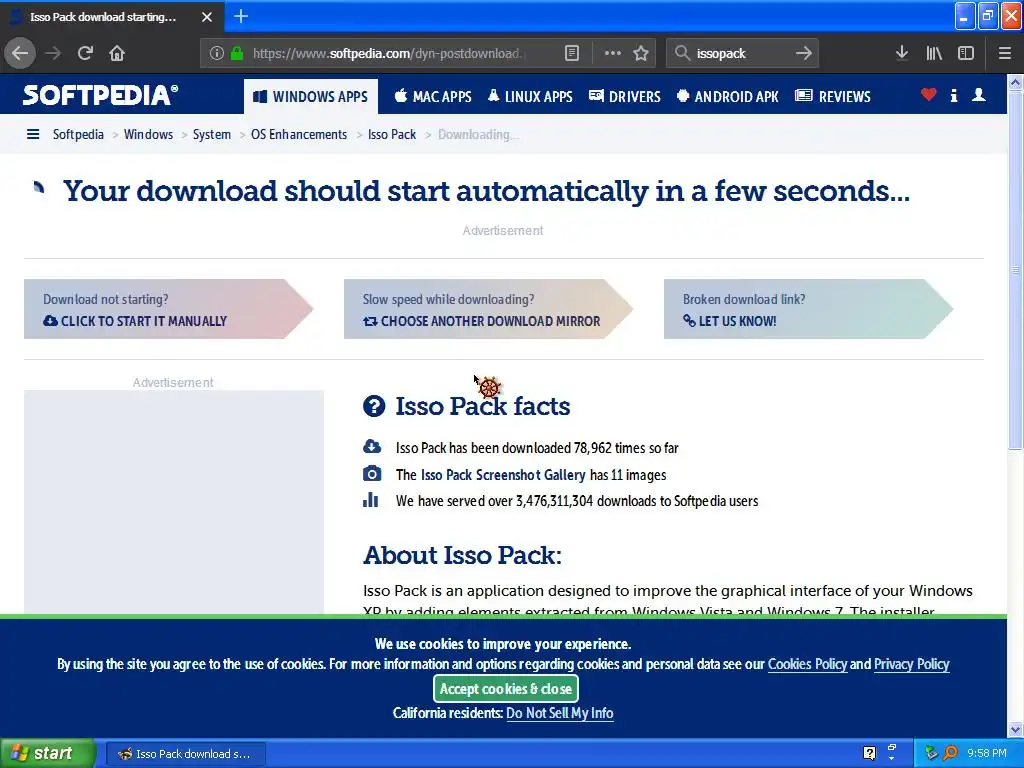Click the info icon in Softpedia header
Screen dimensions: 1024x768
954,95
